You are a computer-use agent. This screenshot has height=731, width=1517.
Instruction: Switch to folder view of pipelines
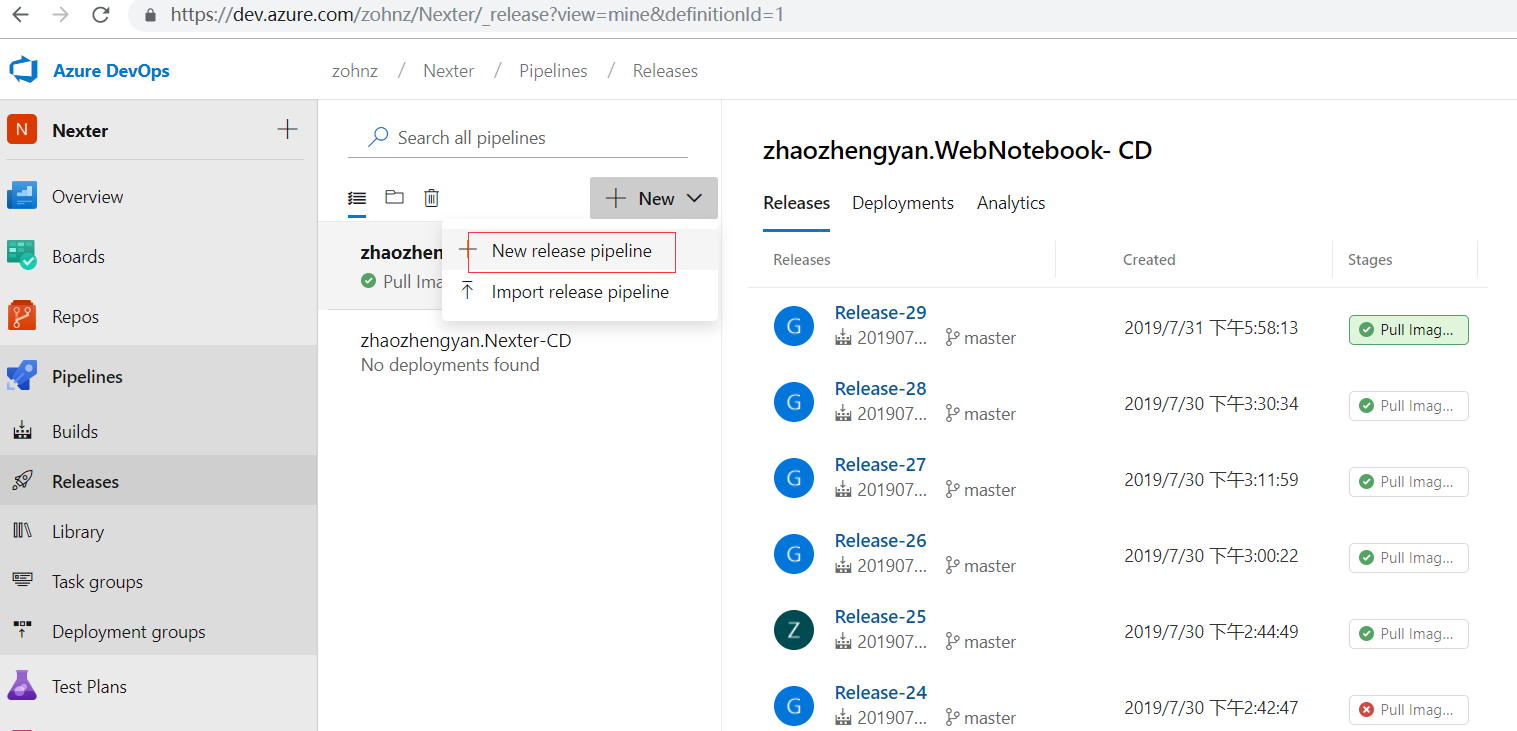395,198
